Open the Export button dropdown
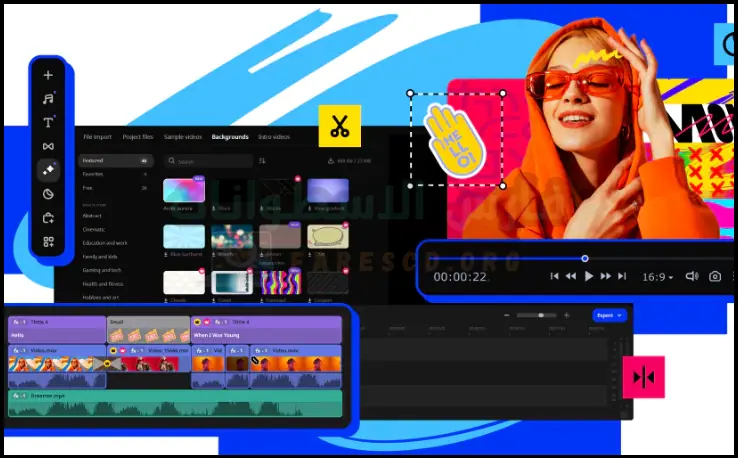This screenshot has width=738, height=458. tap(608, 315)
